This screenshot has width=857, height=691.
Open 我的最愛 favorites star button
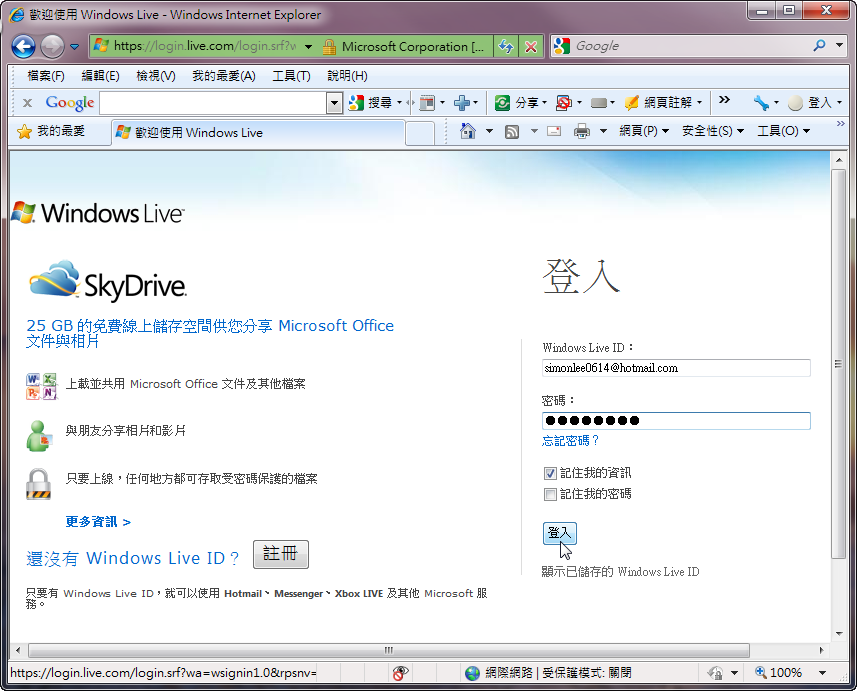[51, 131]
